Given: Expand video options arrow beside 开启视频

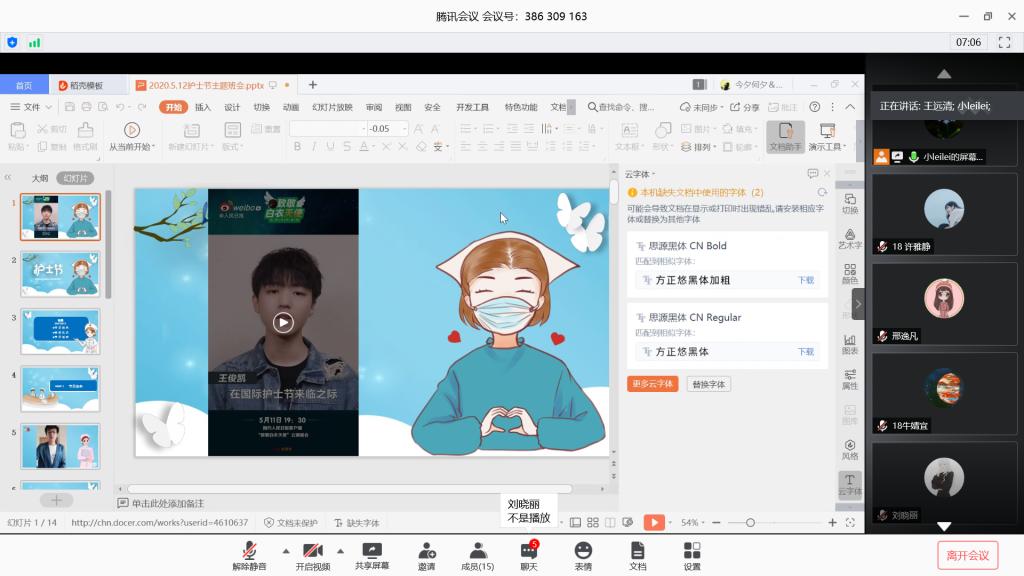Looking at the screenshot, I should (340, 550).
